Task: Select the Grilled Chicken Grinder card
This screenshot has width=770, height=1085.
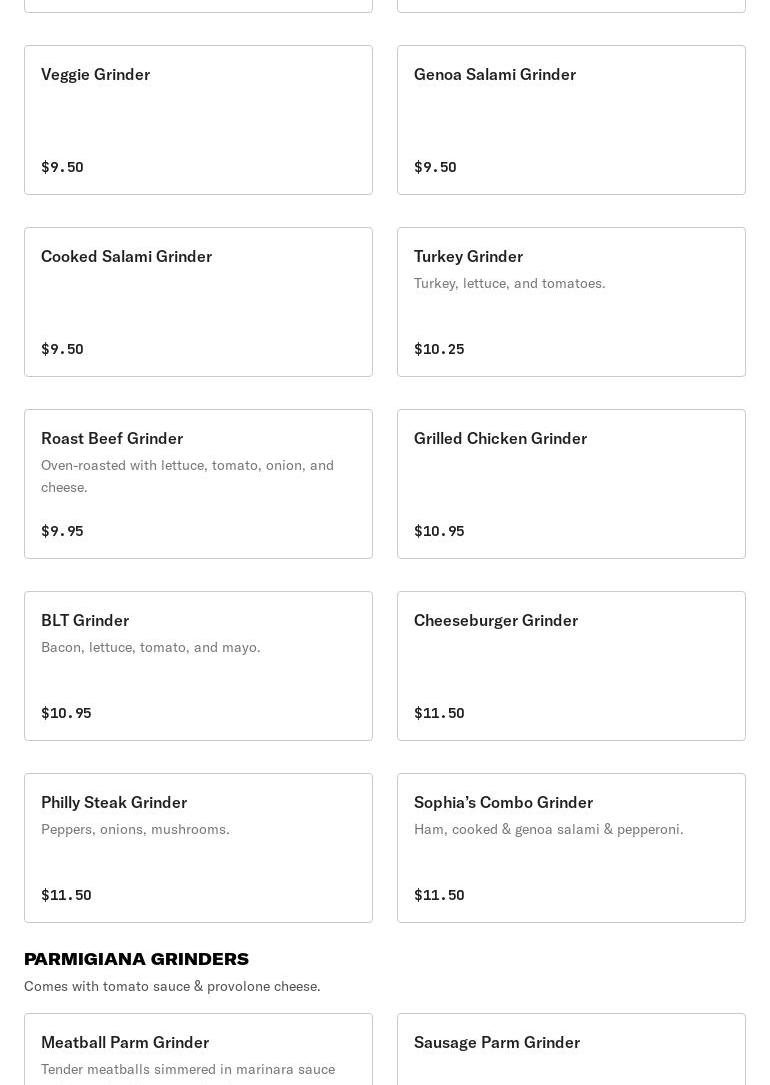Action: tap(571, 484)
